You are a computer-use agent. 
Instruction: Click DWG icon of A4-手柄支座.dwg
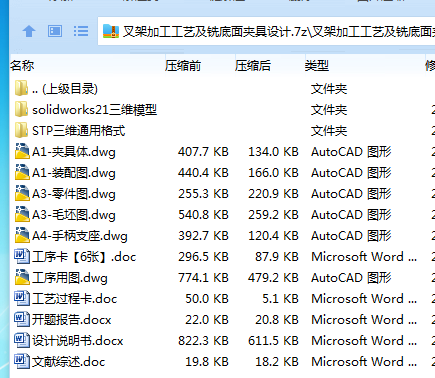(22, 235)
